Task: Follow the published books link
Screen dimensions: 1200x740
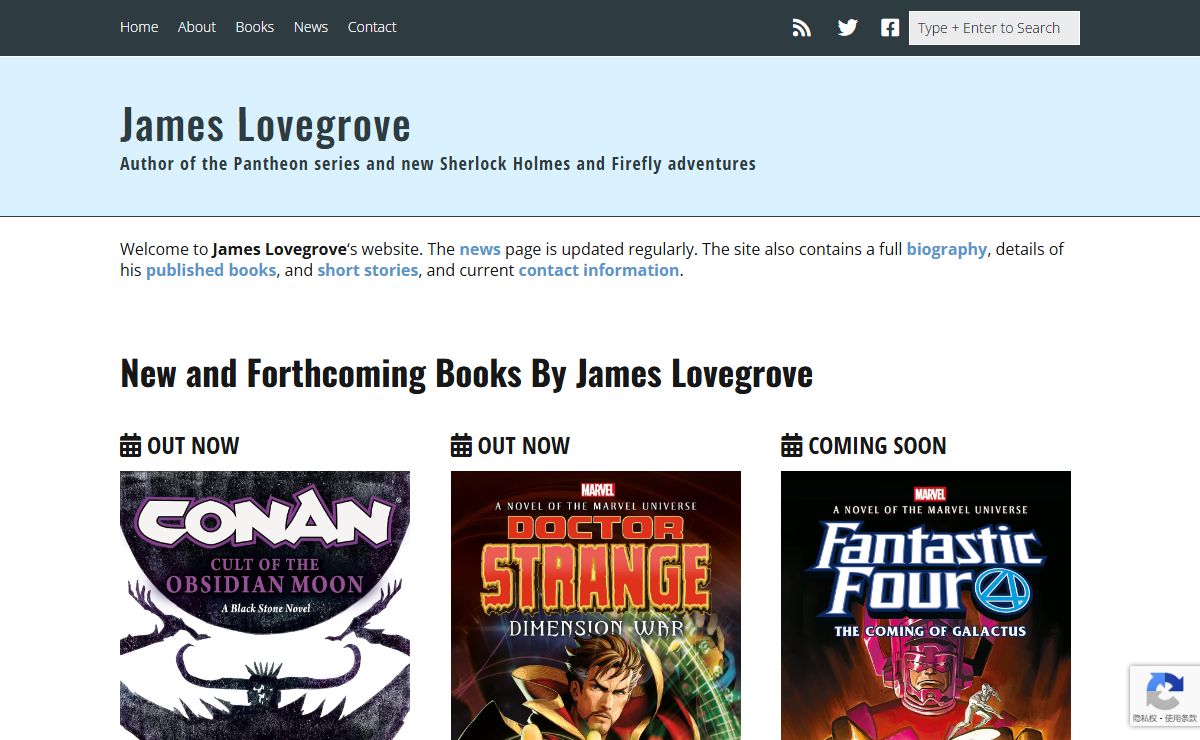Action: point(211,270)
